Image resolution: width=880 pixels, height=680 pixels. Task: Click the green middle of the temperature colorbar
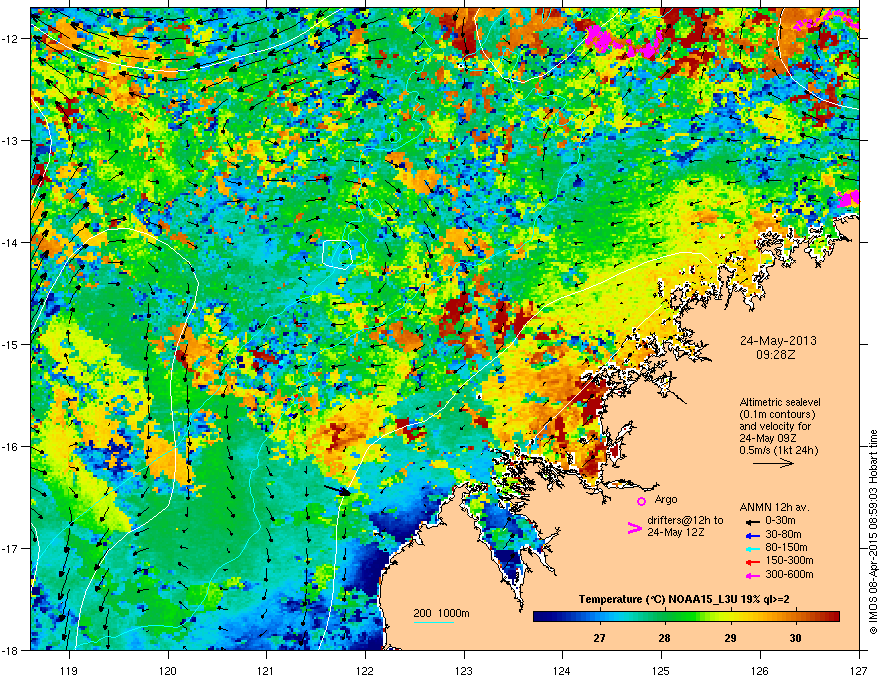686,617
